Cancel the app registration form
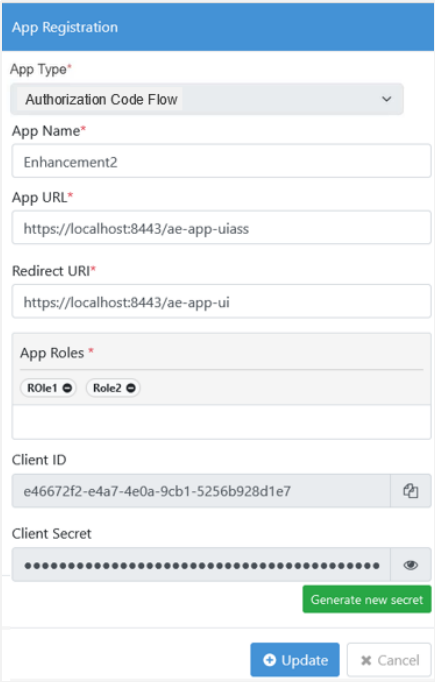Image resolution: width=436 pixels, height=682 pixels. 389,660
